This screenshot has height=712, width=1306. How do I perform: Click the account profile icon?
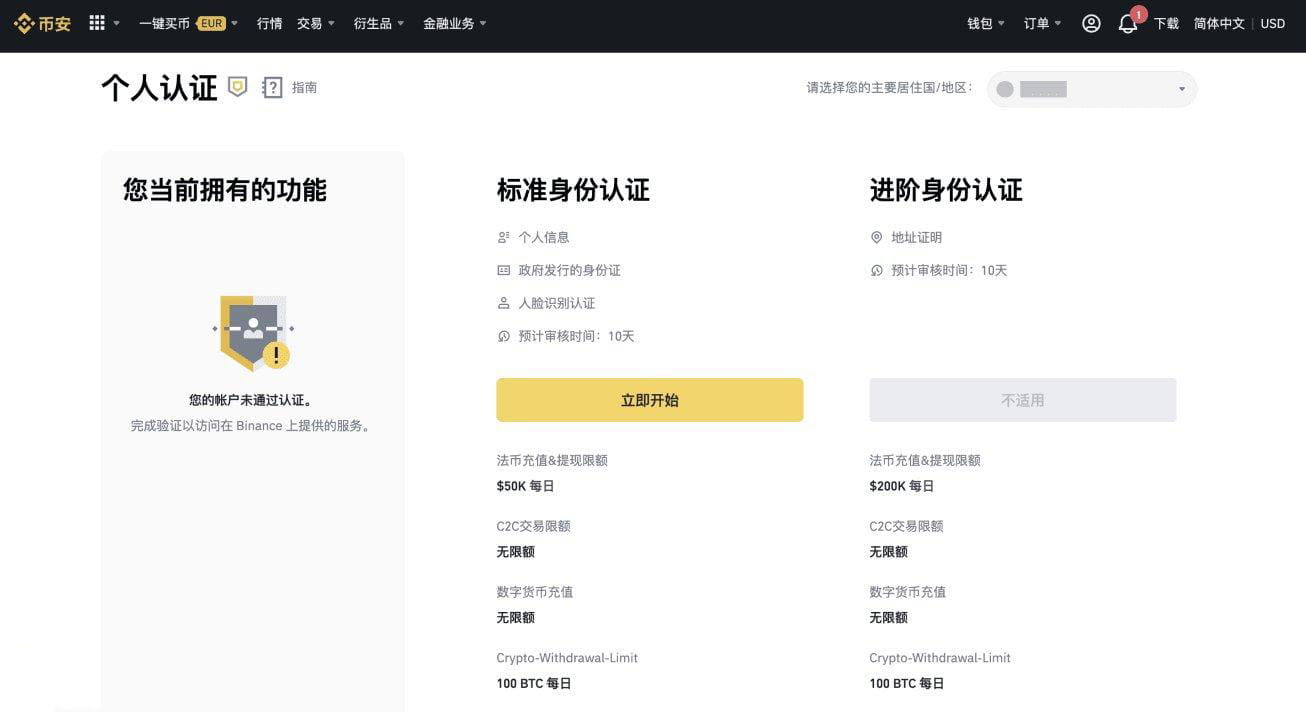click(x=1090, y=23)
